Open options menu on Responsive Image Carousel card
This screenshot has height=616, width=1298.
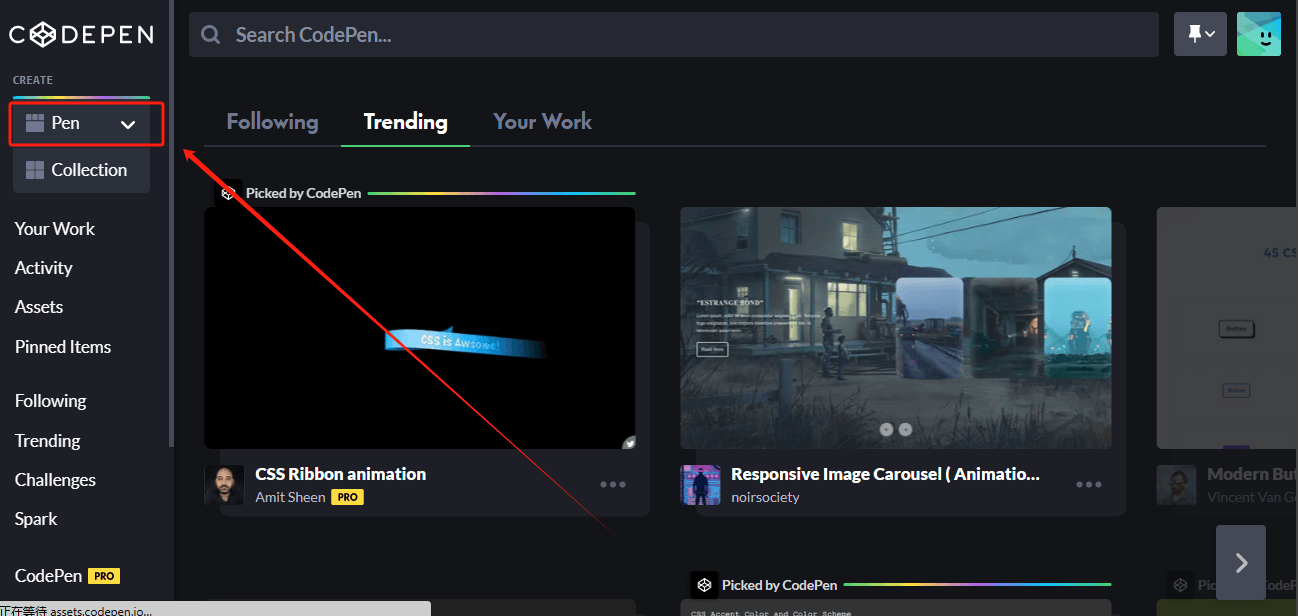pos(1088,484)
